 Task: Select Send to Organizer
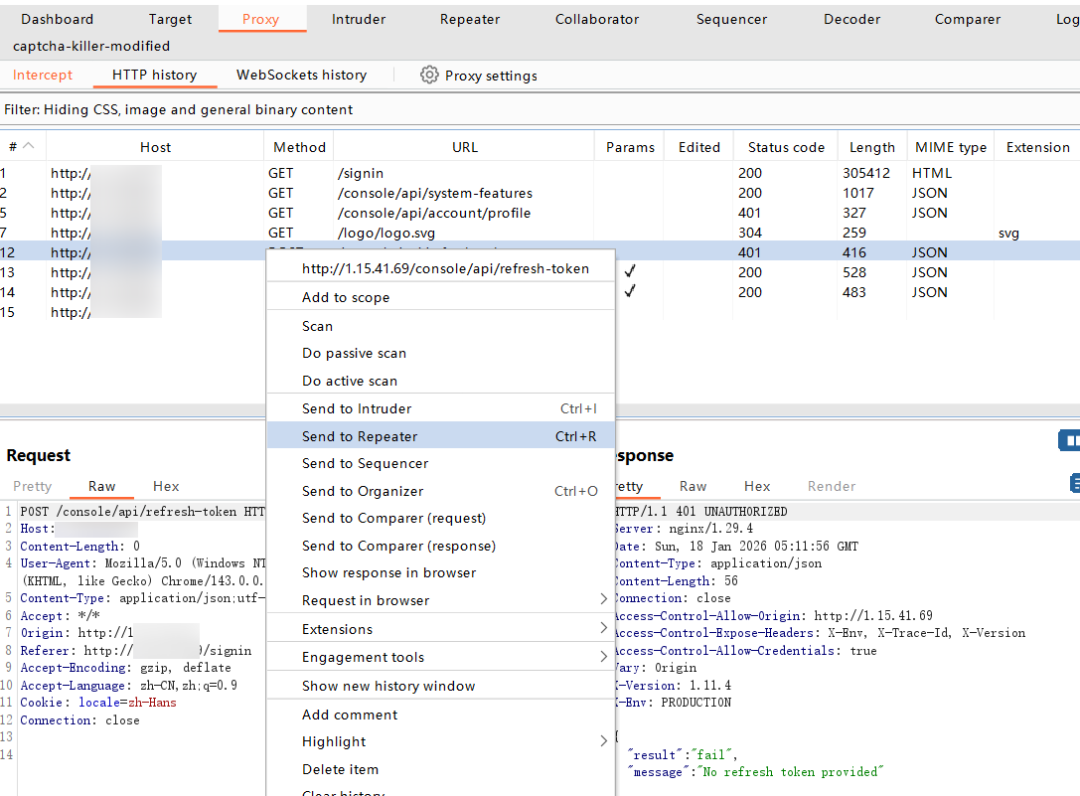click(441, 491)
